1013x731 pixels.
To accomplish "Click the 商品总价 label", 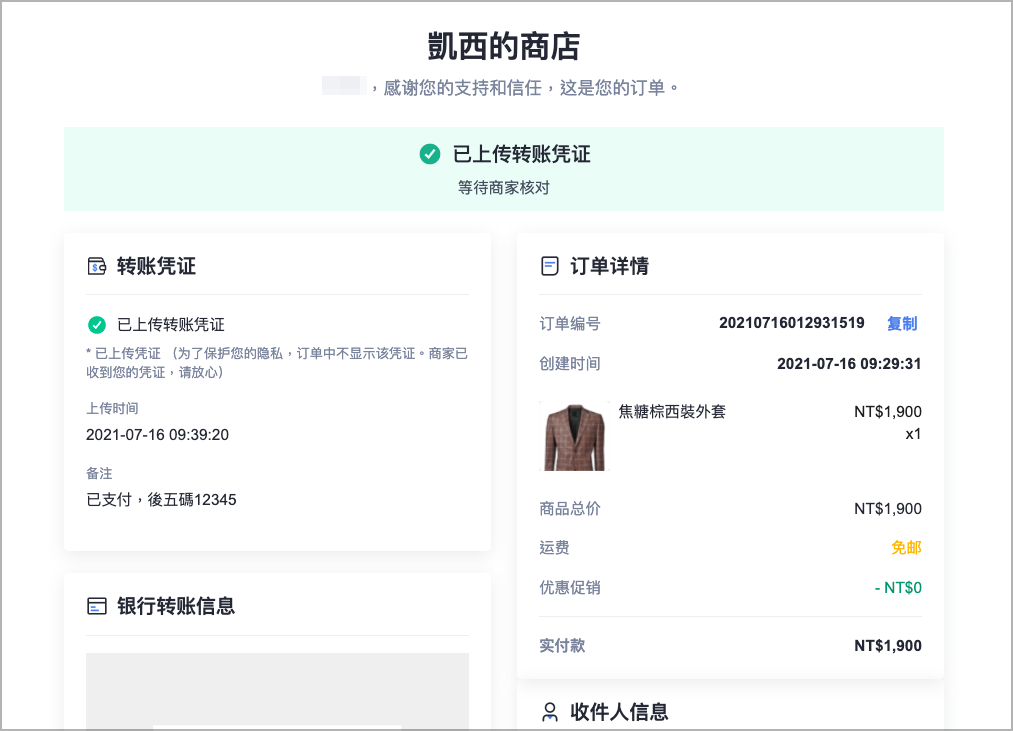I will pos(570,509).
